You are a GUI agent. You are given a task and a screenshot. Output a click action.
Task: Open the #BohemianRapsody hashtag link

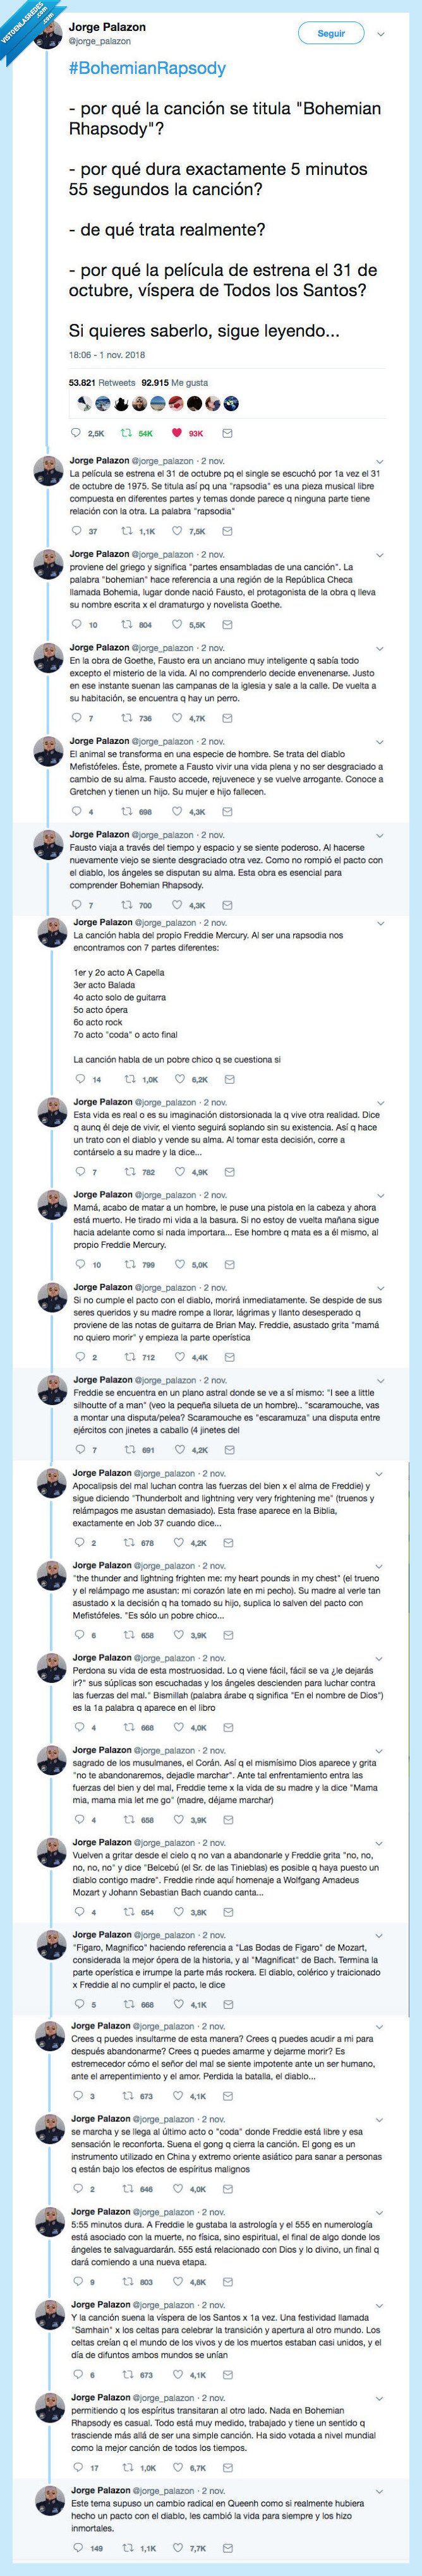click(147, 69)
